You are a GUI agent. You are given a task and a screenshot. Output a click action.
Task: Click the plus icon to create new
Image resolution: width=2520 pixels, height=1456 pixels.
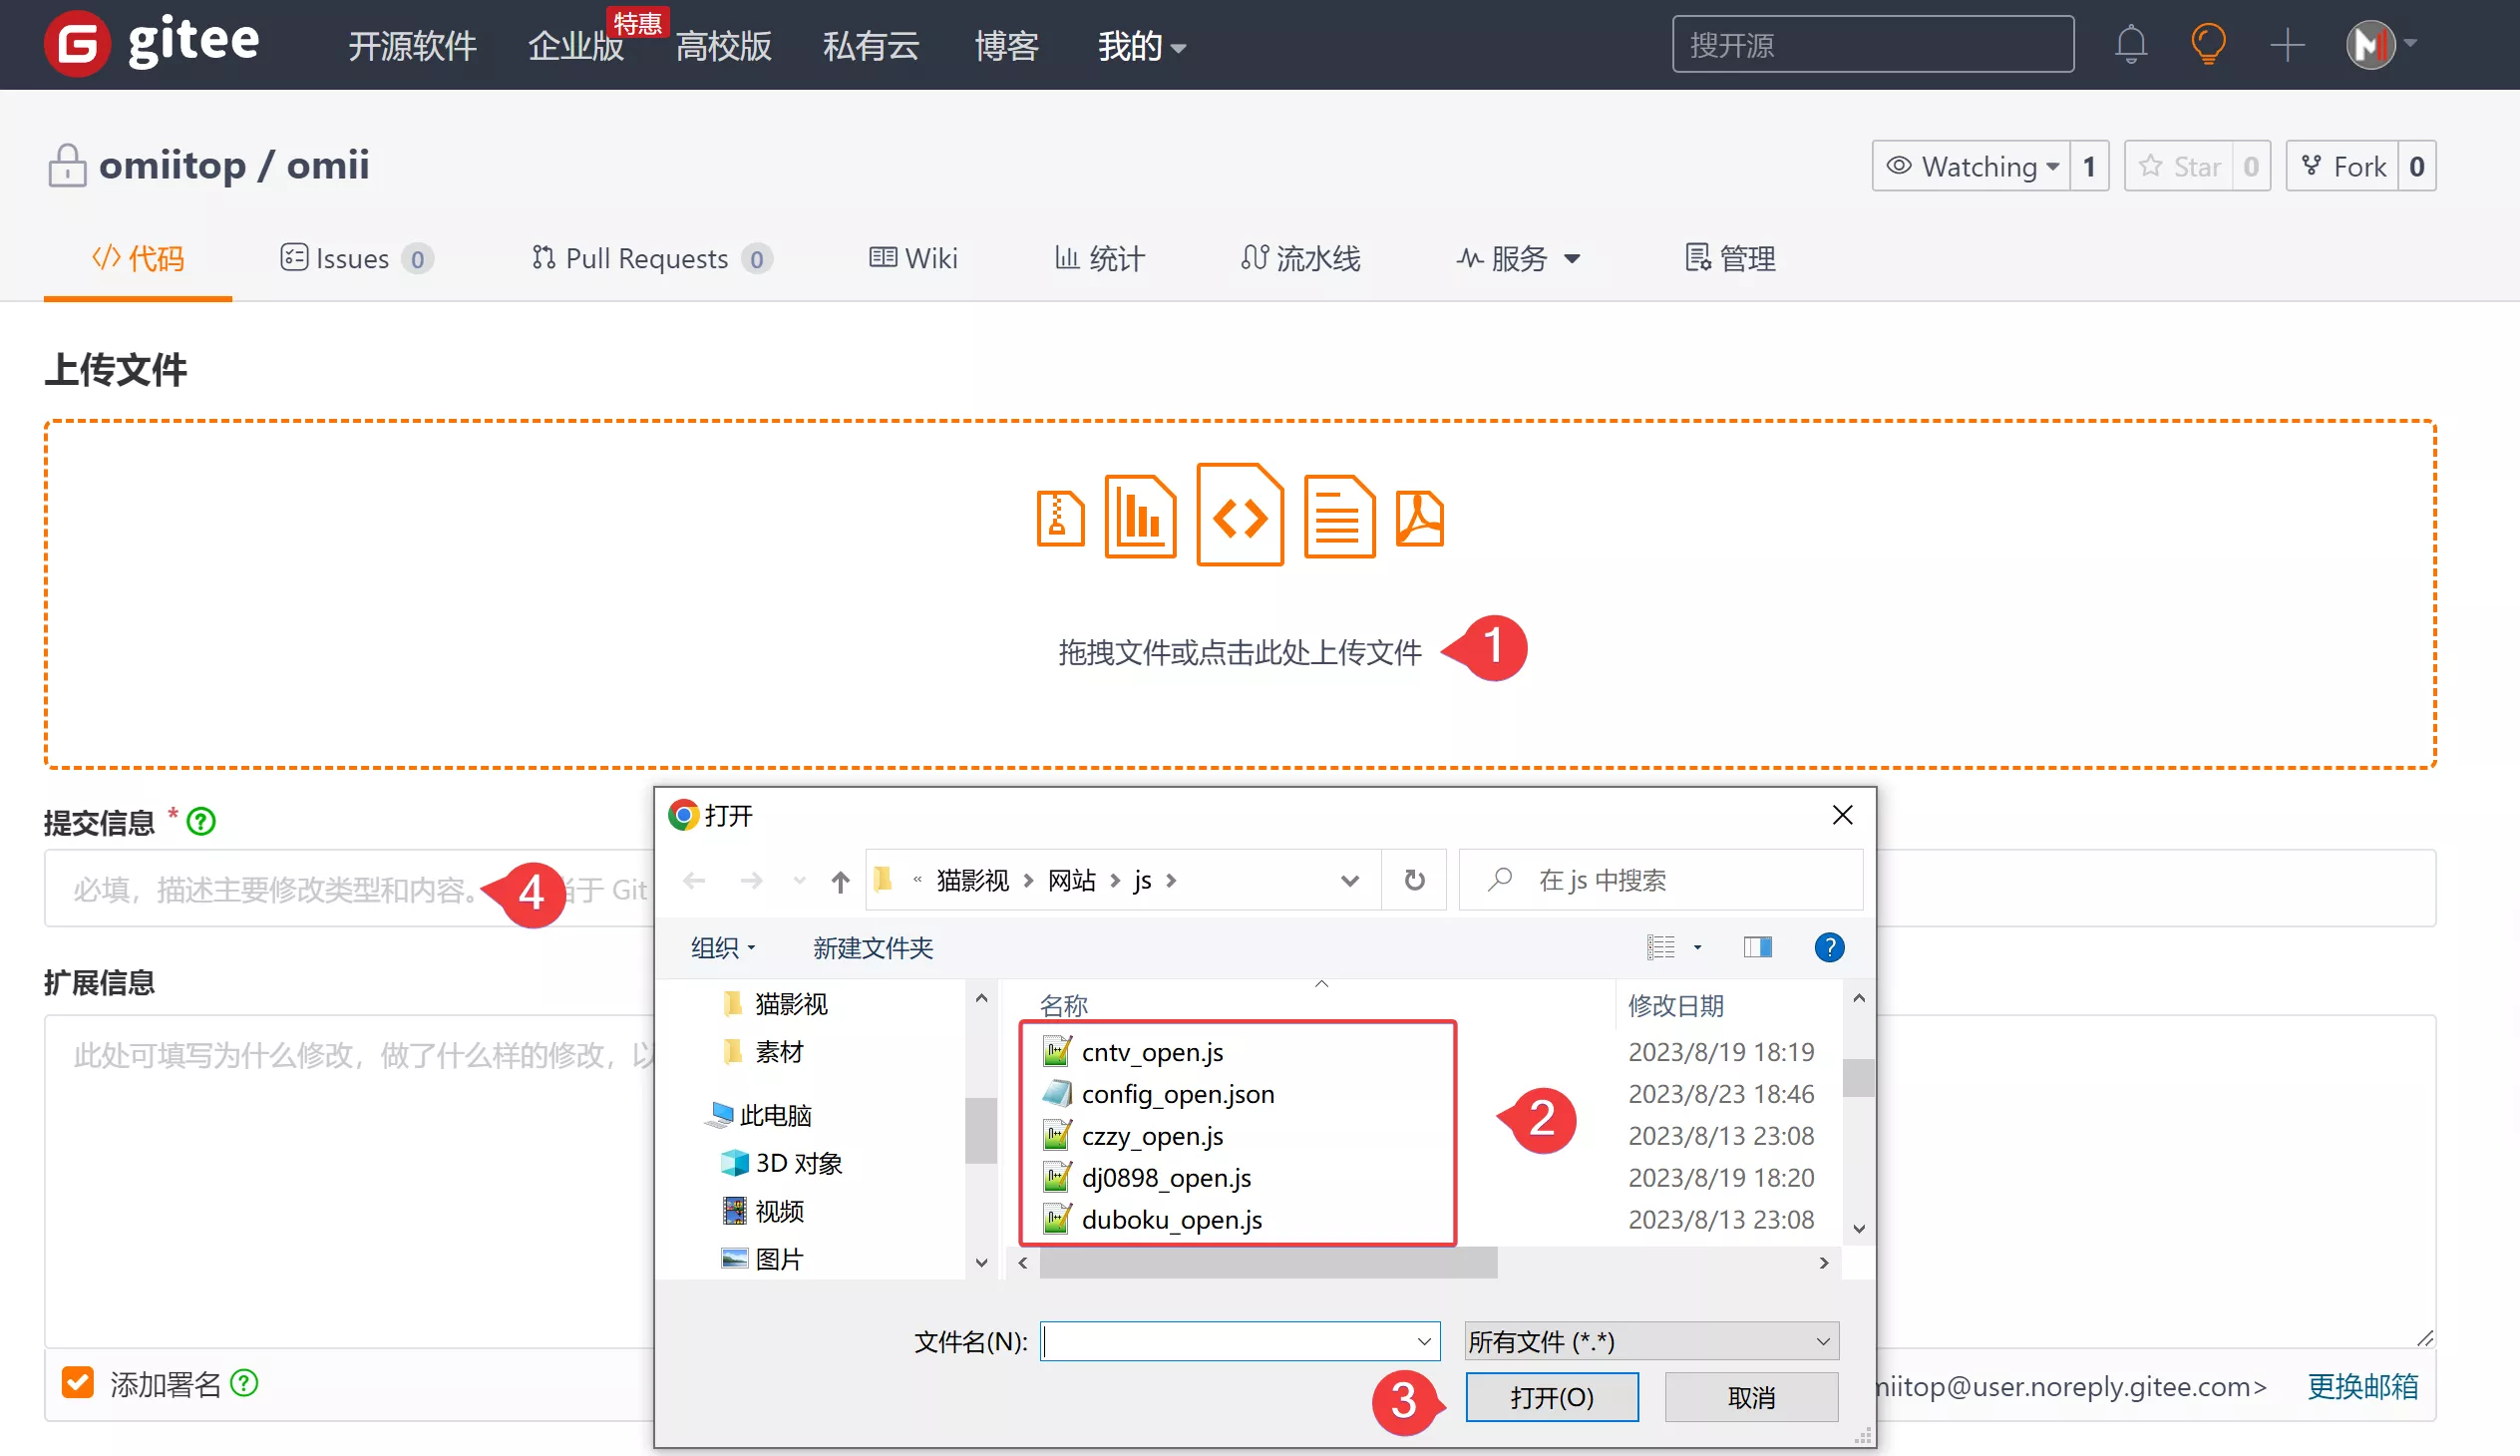tap(2287, 44)
